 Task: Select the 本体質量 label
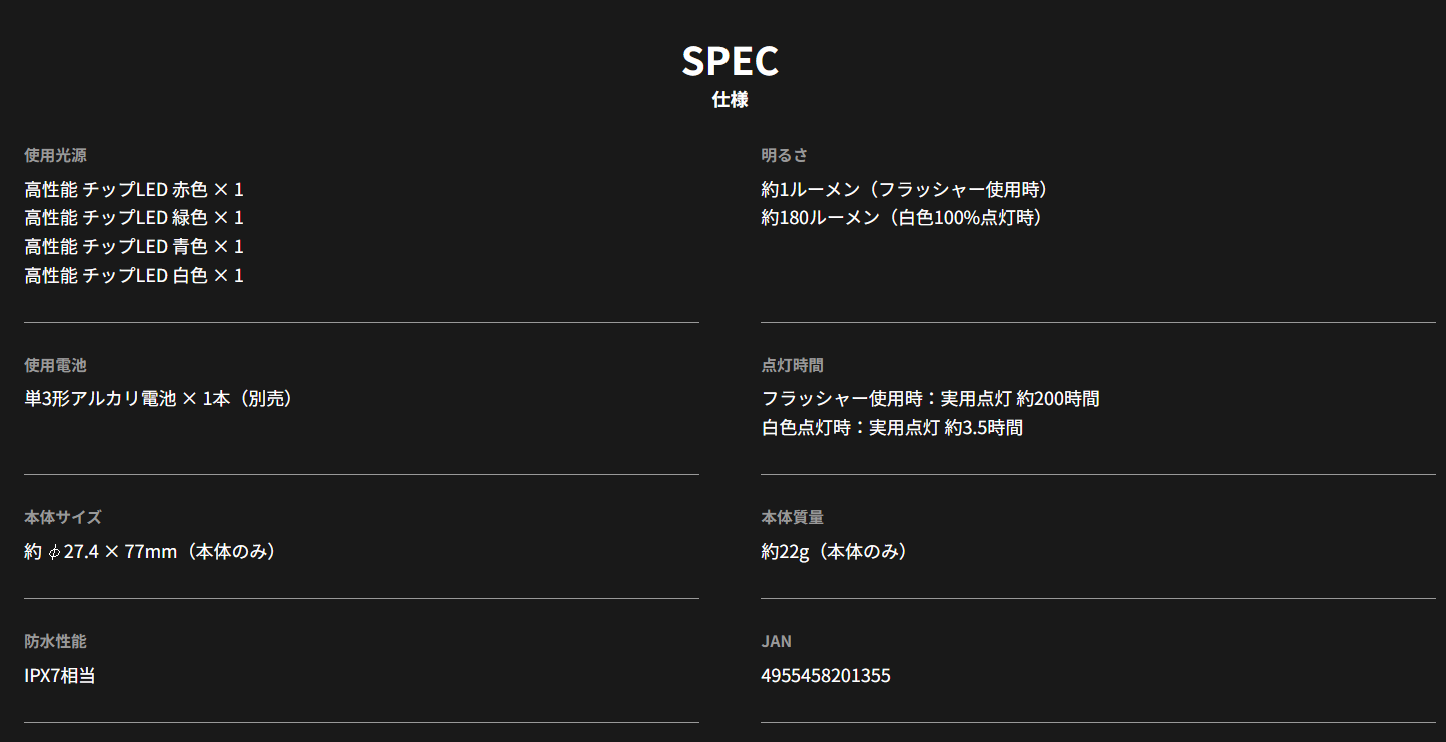pos(792,517)
